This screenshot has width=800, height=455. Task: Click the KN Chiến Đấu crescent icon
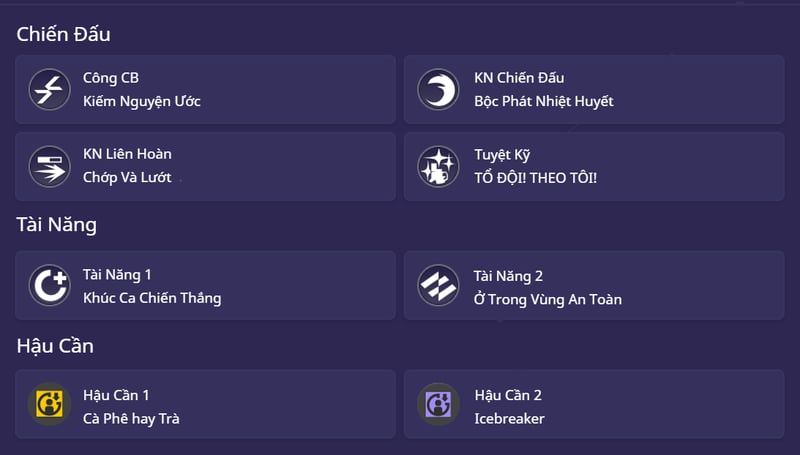coord(438,89)
